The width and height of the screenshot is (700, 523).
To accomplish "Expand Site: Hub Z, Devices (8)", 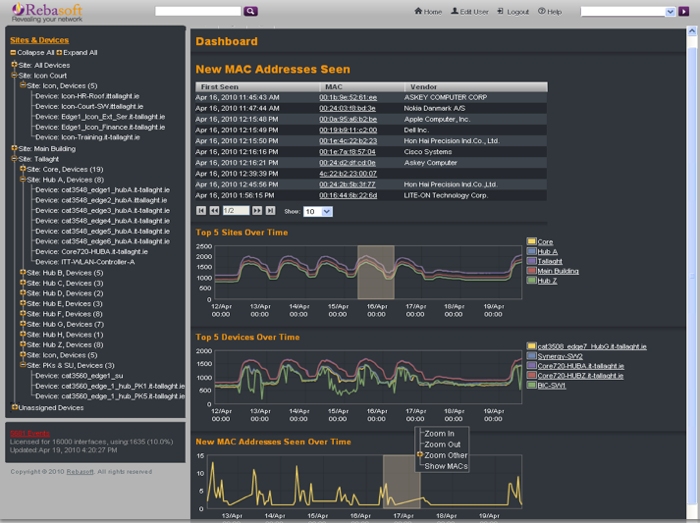I will click(x=23, y=345).
